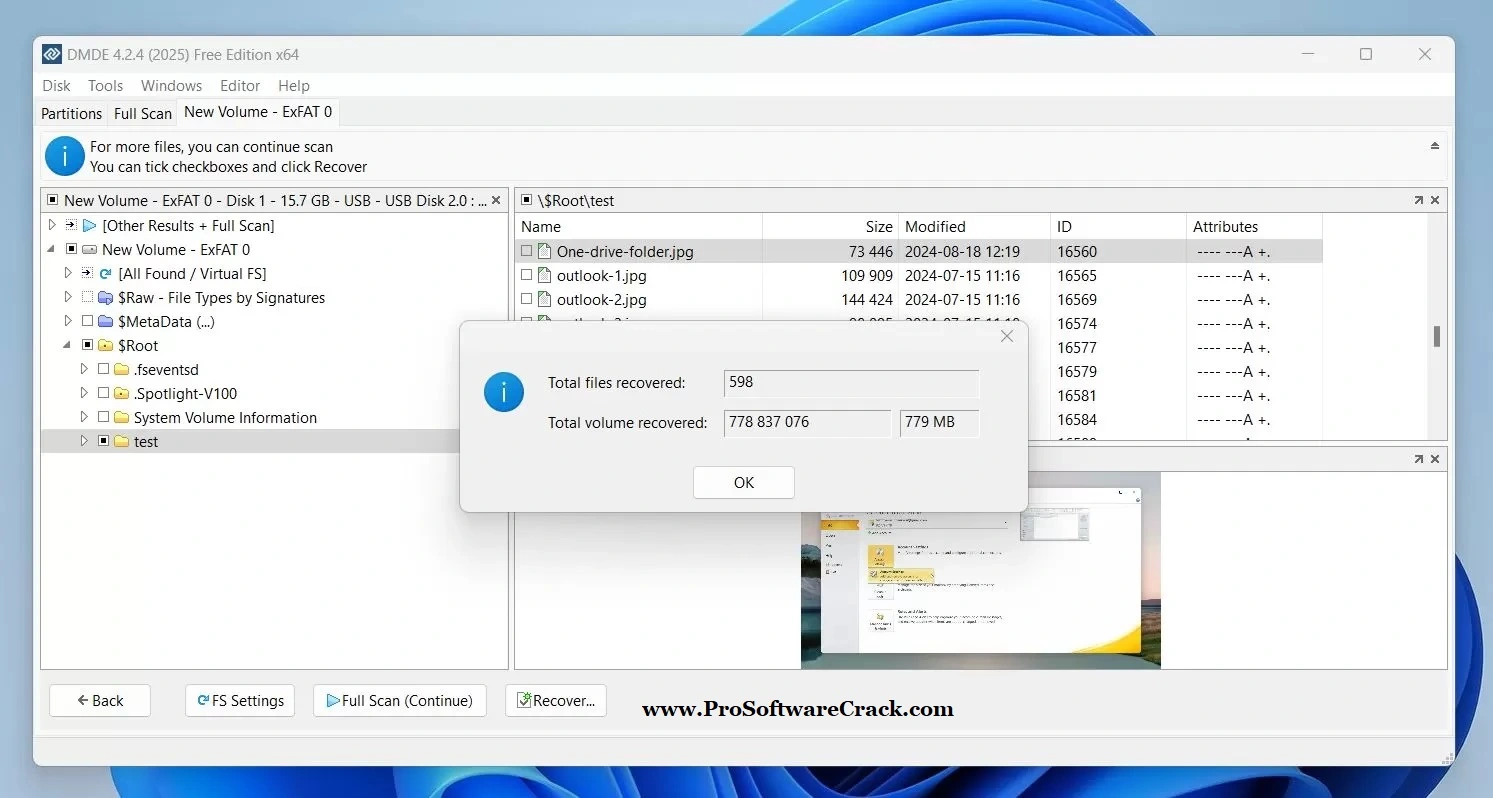Toggle the test folder checkbox
The width and height of the screenshot is (1493, 798).
103,442
